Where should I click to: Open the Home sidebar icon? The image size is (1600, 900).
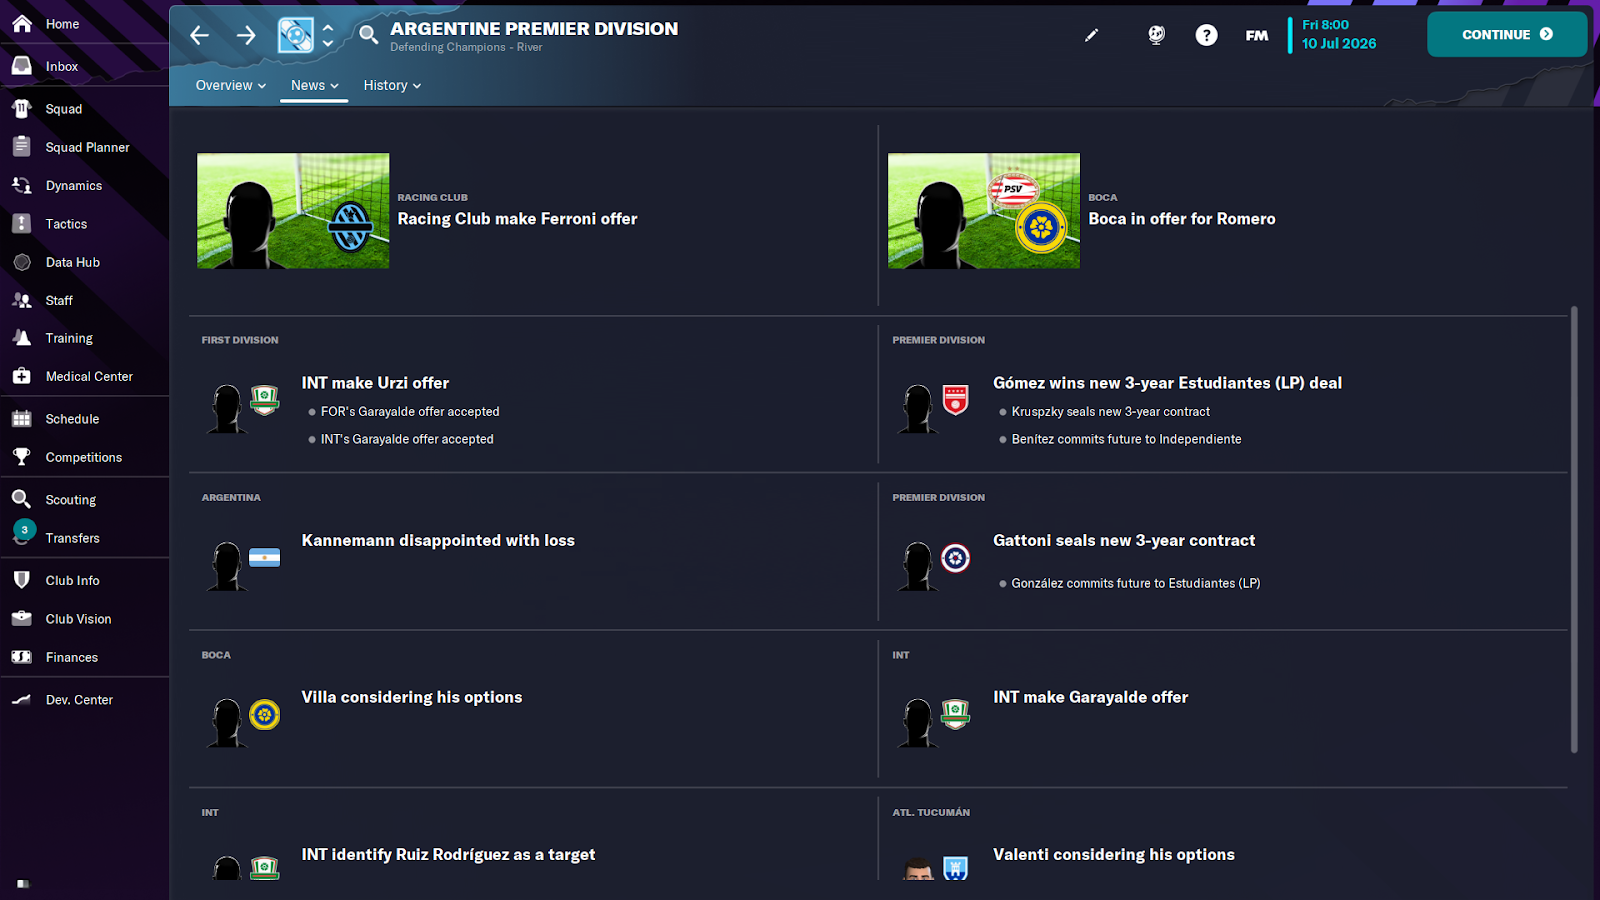pos(22,24)
